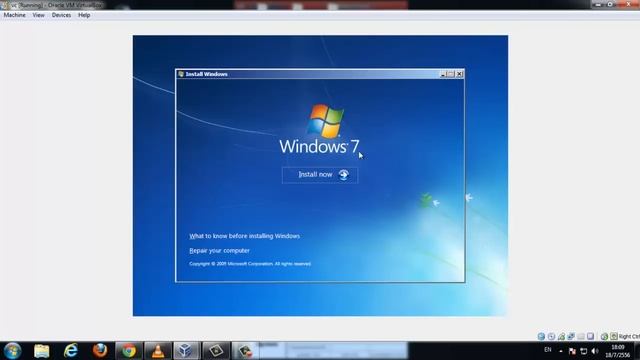Click the network tray icon
Screen dimensions: 640x360
tap(584, 351)
